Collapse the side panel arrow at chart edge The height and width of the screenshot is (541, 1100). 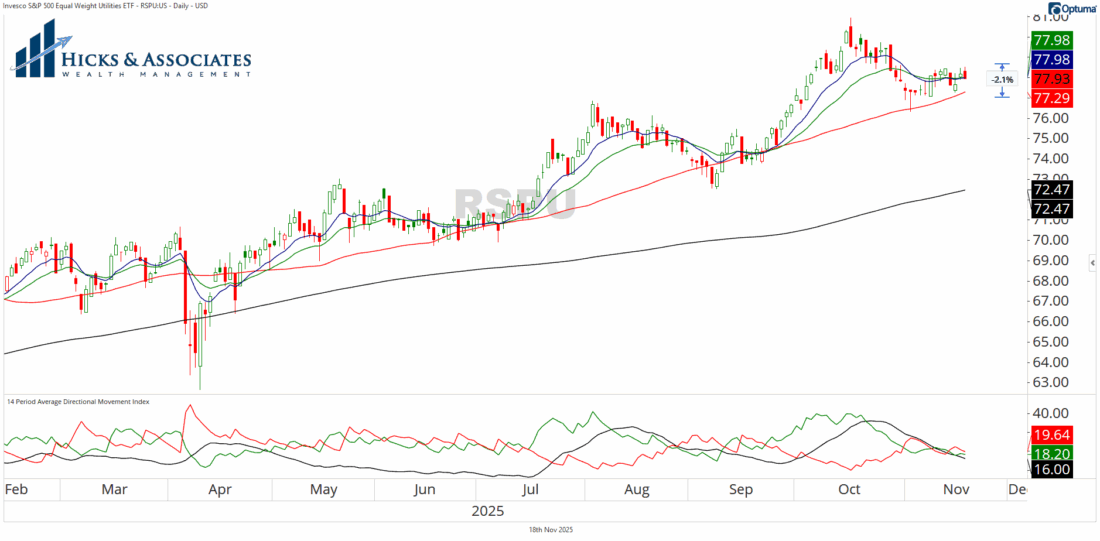[x=1092, y=262]
